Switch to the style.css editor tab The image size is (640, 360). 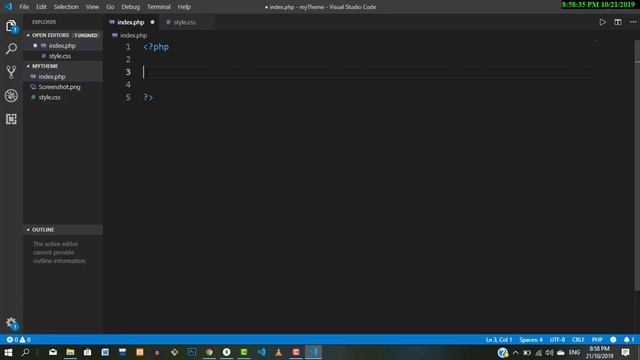(186, 22)
